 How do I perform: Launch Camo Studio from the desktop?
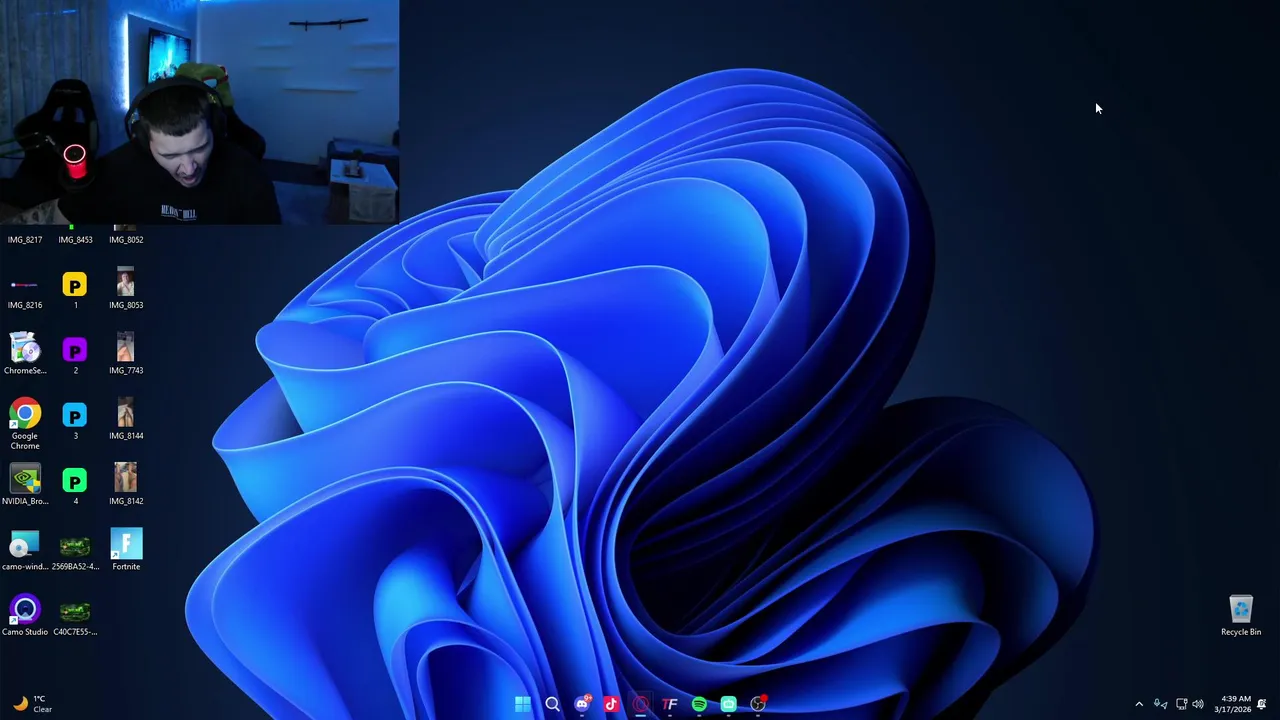pyautogui.click(x=25, y=610)
